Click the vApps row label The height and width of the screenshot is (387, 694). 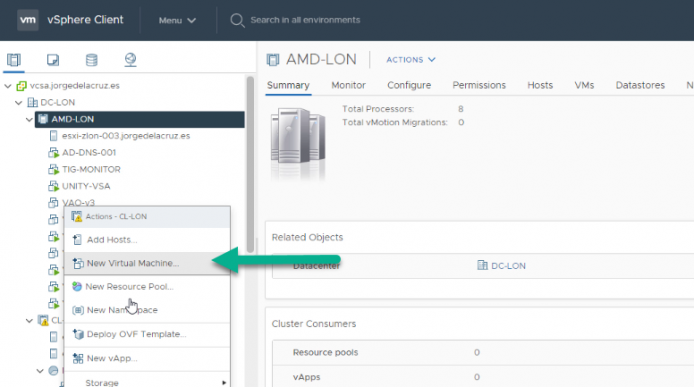pyautogui.click(x=306, y=377)
